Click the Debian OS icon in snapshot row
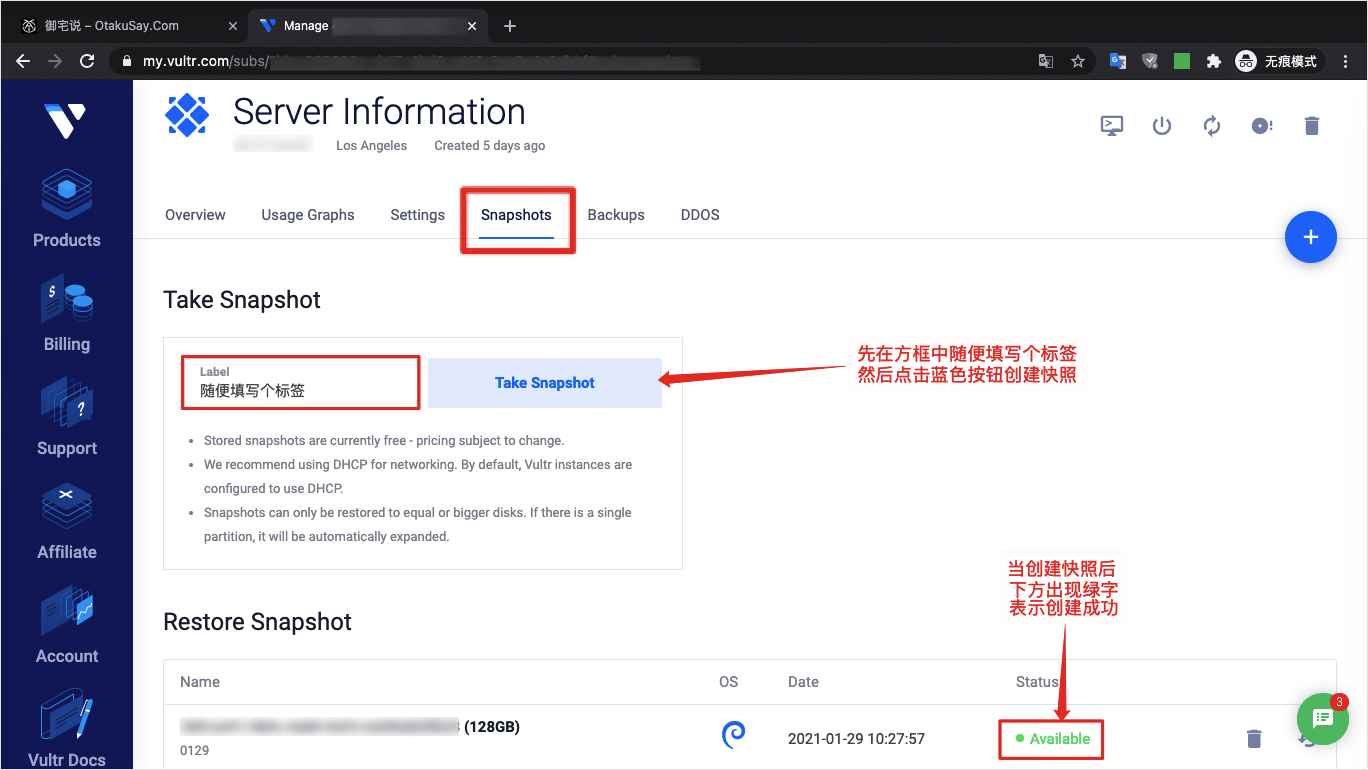 tap(733, 735)
